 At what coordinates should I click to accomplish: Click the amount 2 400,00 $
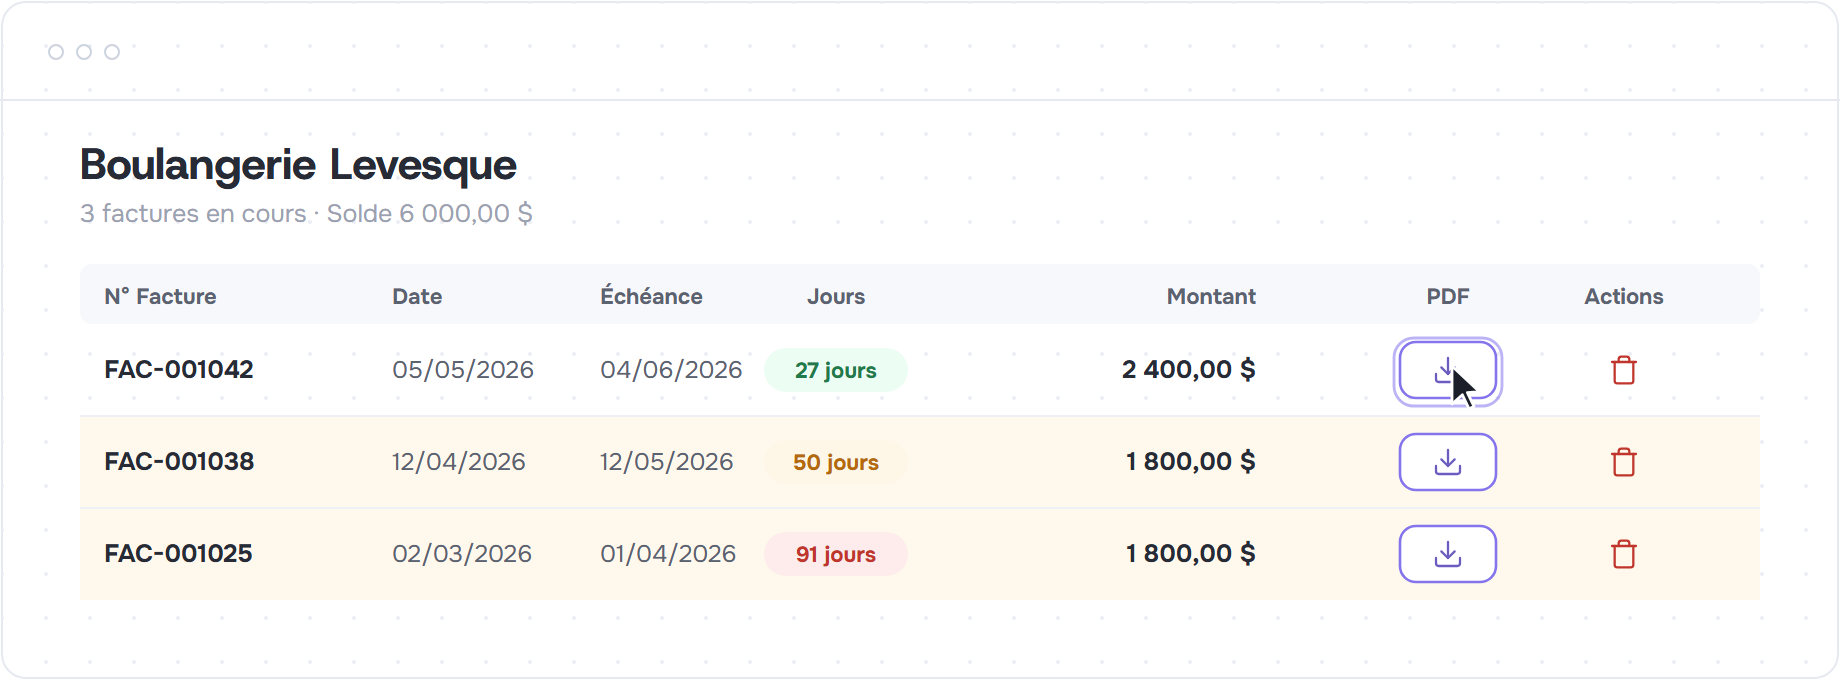click(1189, 370)
